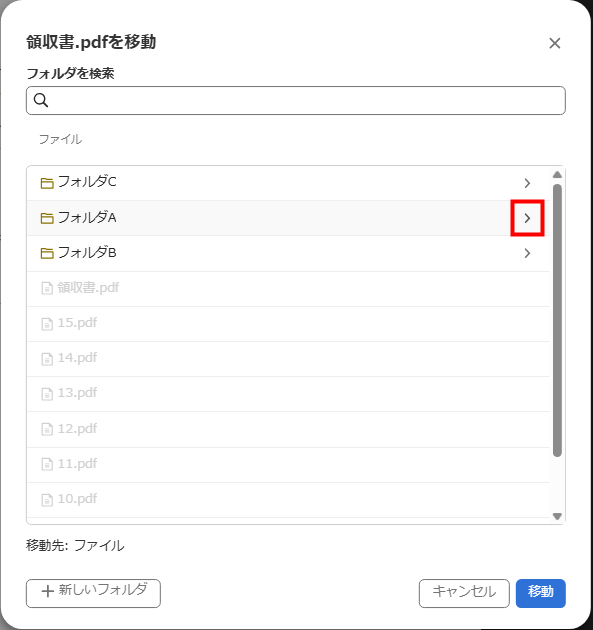Image resolution: width=593 pixels, height=630 pixels.
Task: Select the フォルダB folder icon
Action: point(47,253)
